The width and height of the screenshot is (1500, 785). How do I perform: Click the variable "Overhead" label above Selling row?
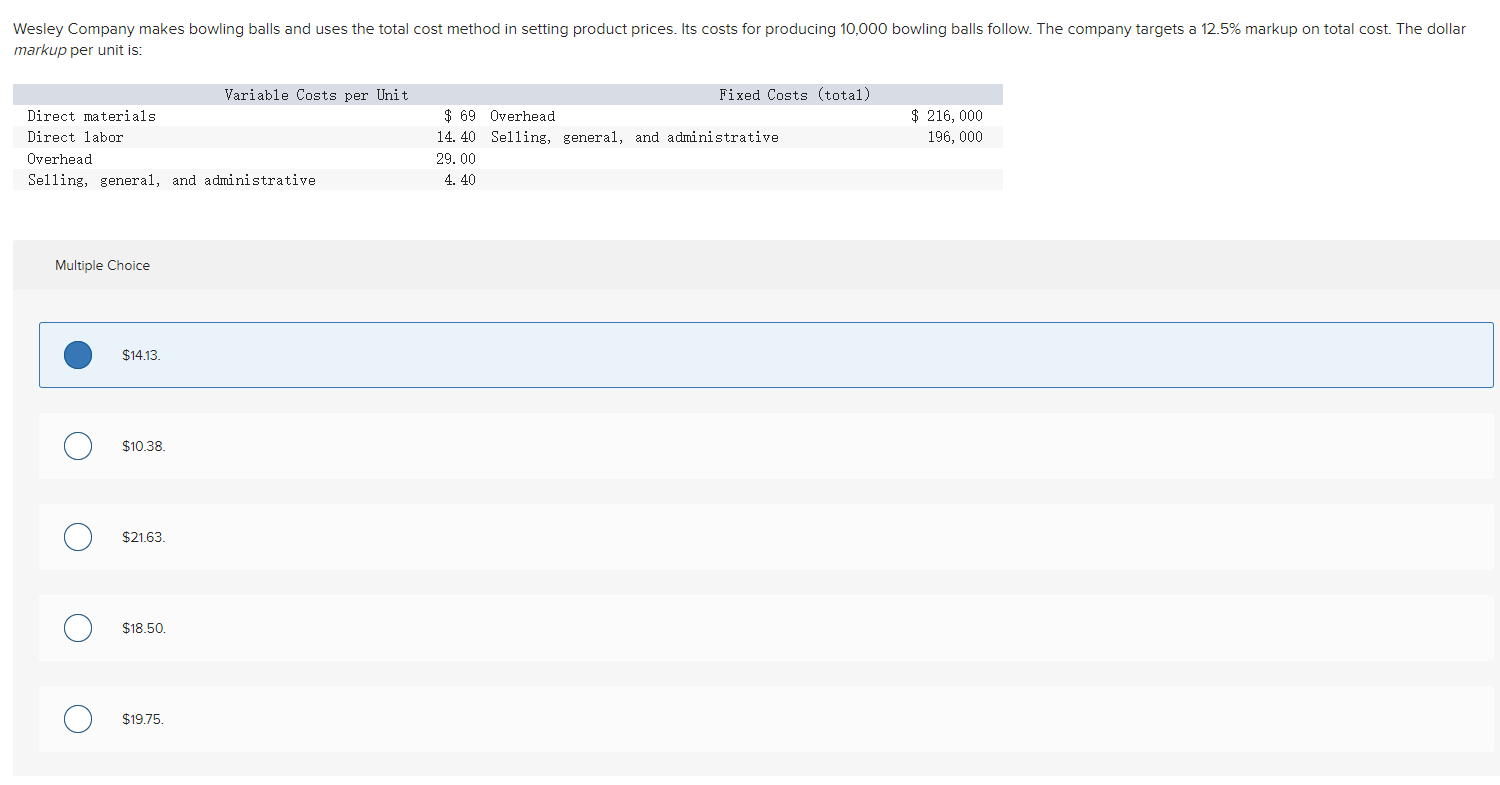[60, 159]
